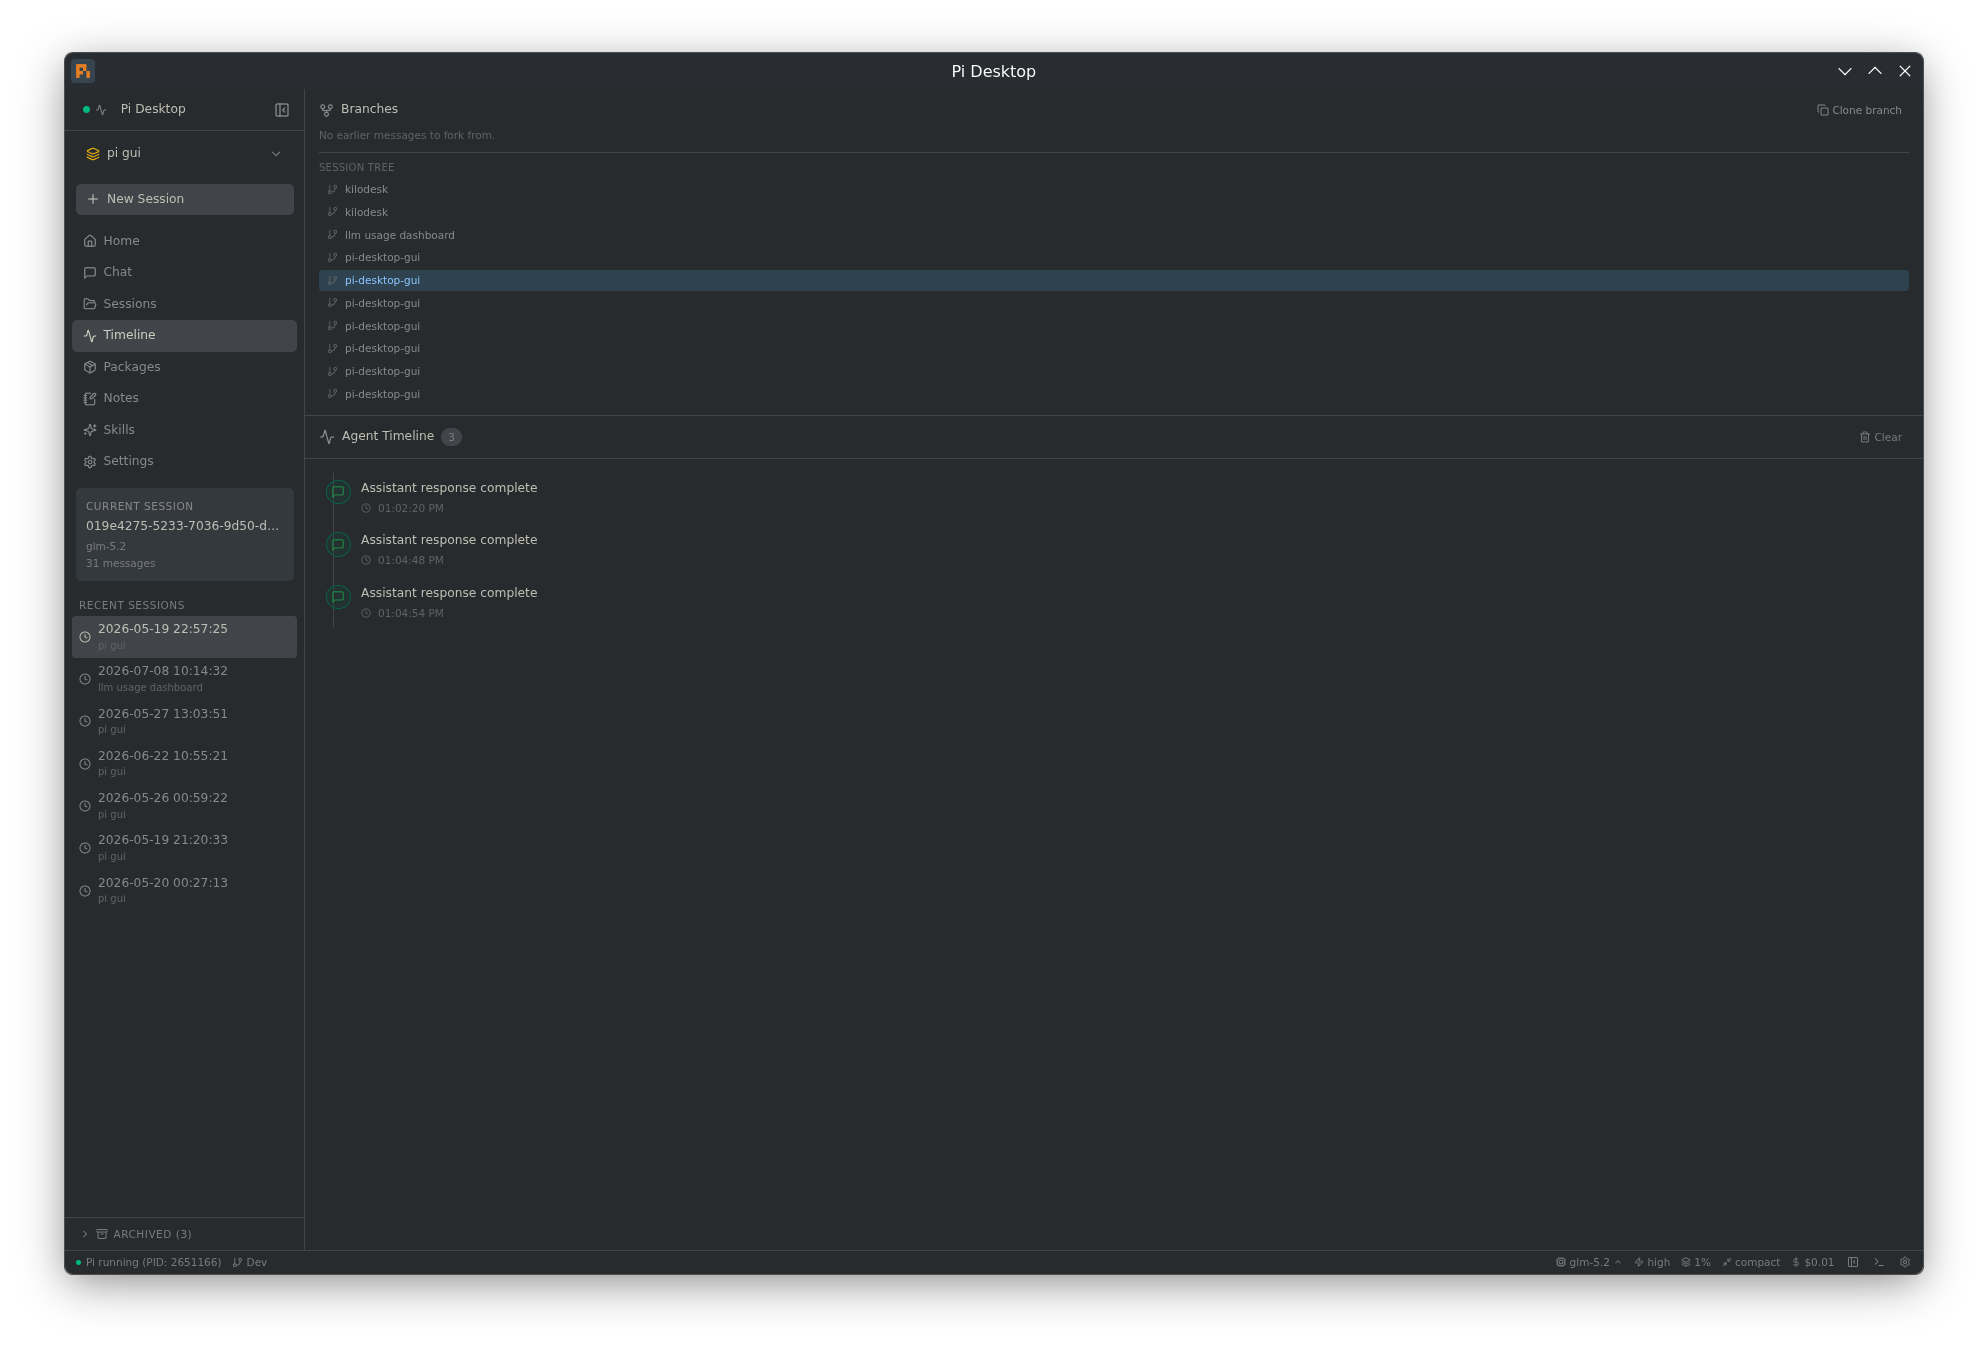Select the last pi-desktop-gui tree entry
The height and width of the screenshot is (1351, 1988).
(1113, 394)
